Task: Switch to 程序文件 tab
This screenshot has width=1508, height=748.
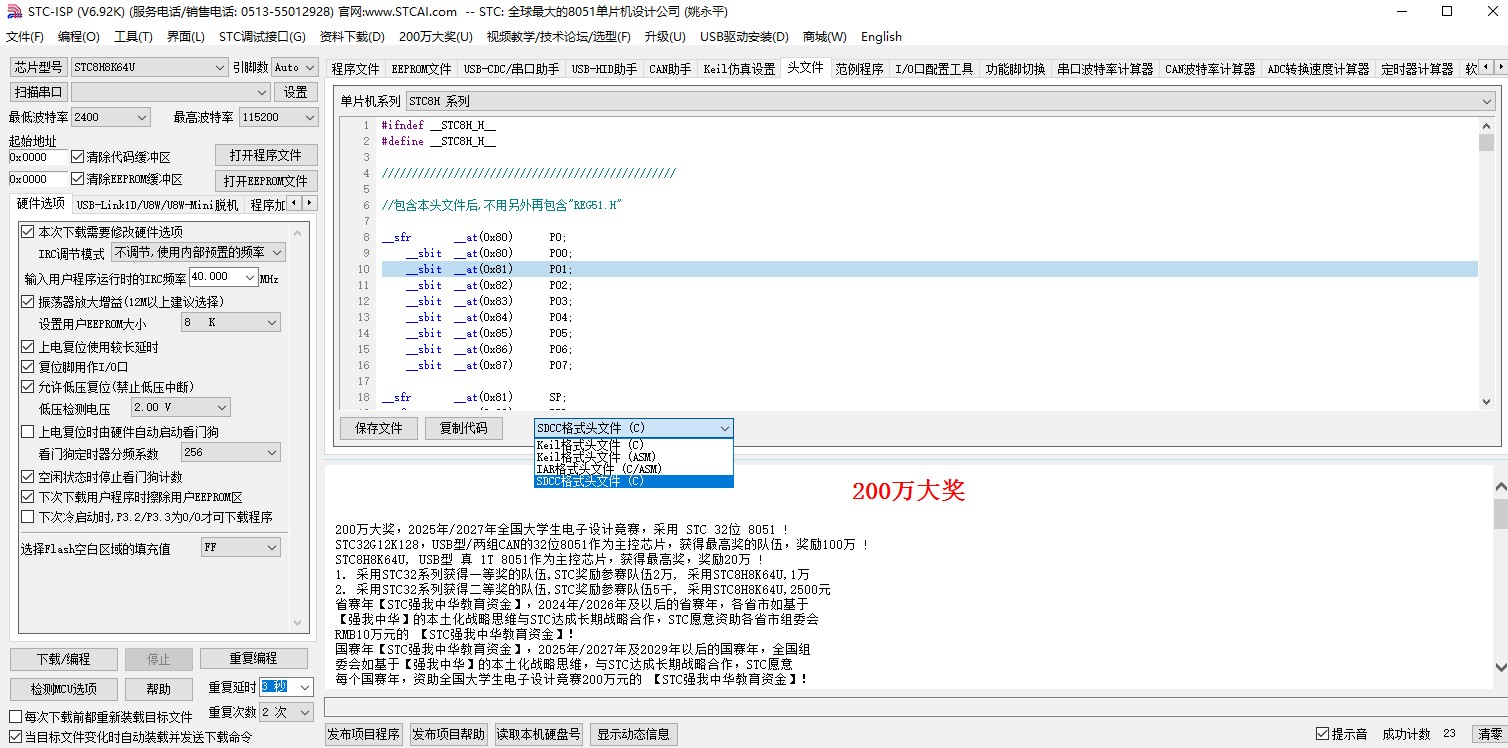Action: click(x=356, y=69)
